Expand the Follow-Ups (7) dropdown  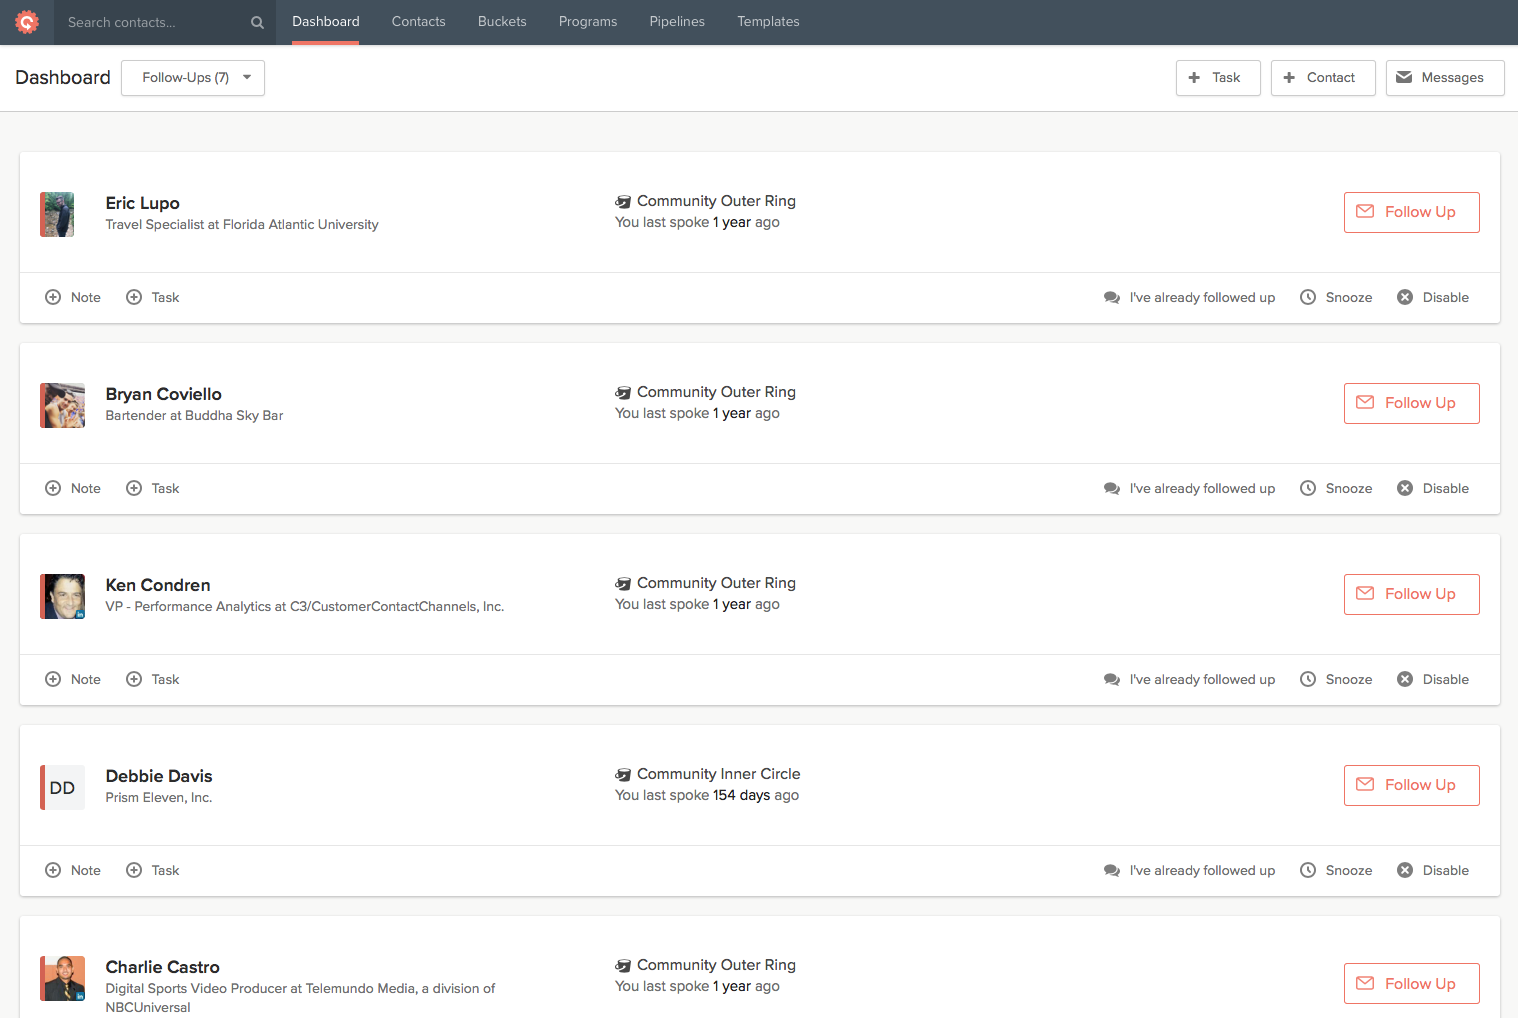pos(193,78)
